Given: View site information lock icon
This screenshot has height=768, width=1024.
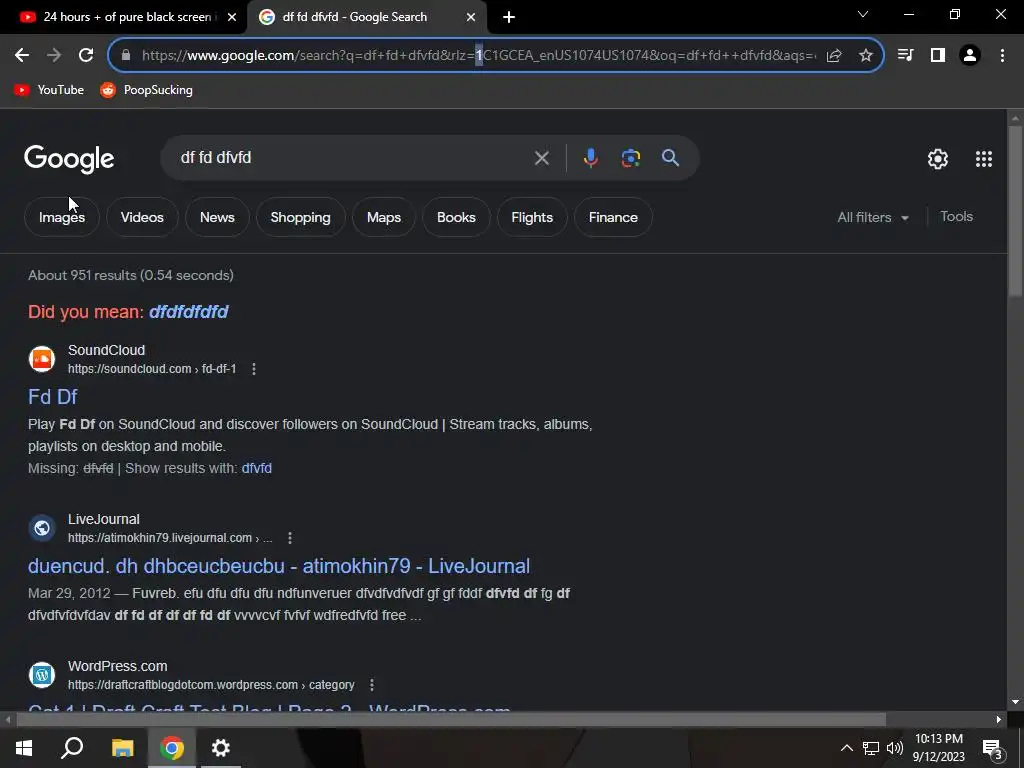Looking at the screenshot, I should (126, 56).
